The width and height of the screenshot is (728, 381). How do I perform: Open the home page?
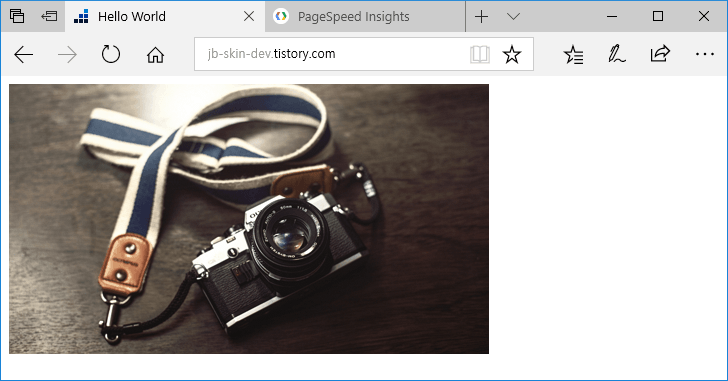point(155,55)
